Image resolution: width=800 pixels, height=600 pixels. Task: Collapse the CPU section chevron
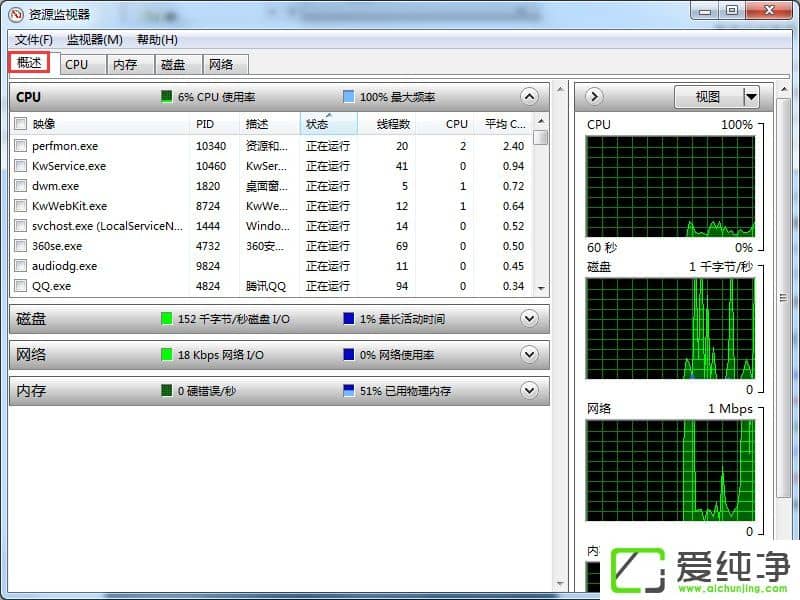[x=529, y=96]
